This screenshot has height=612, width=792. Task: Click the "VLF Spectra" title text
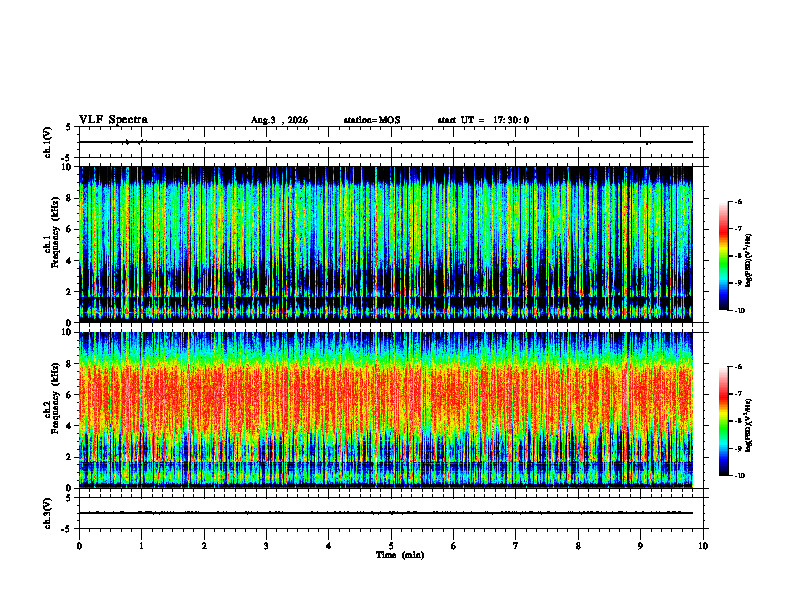[x=113, y=120]
